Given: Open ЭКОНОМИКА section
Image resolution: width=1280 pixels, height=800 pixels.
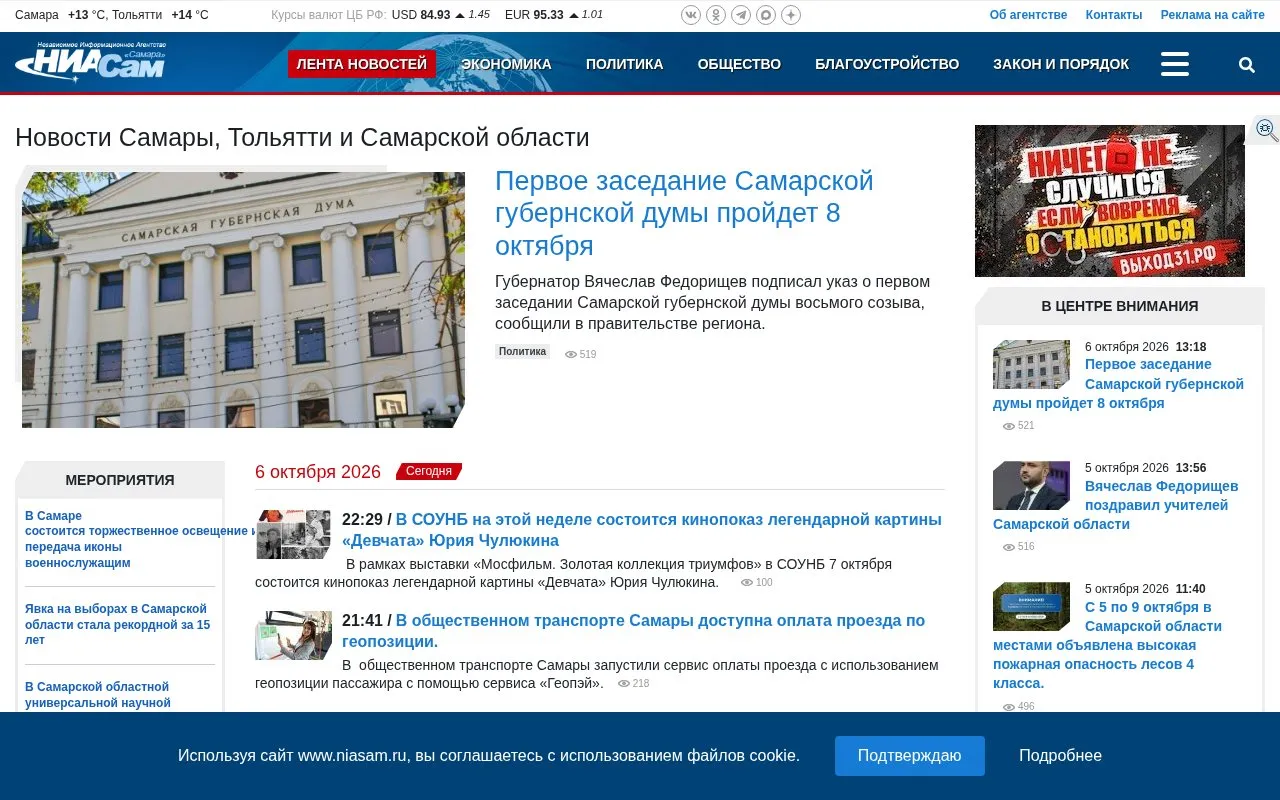Looking at the screenshot, I should pyautogui.click(x=506, y=64).
